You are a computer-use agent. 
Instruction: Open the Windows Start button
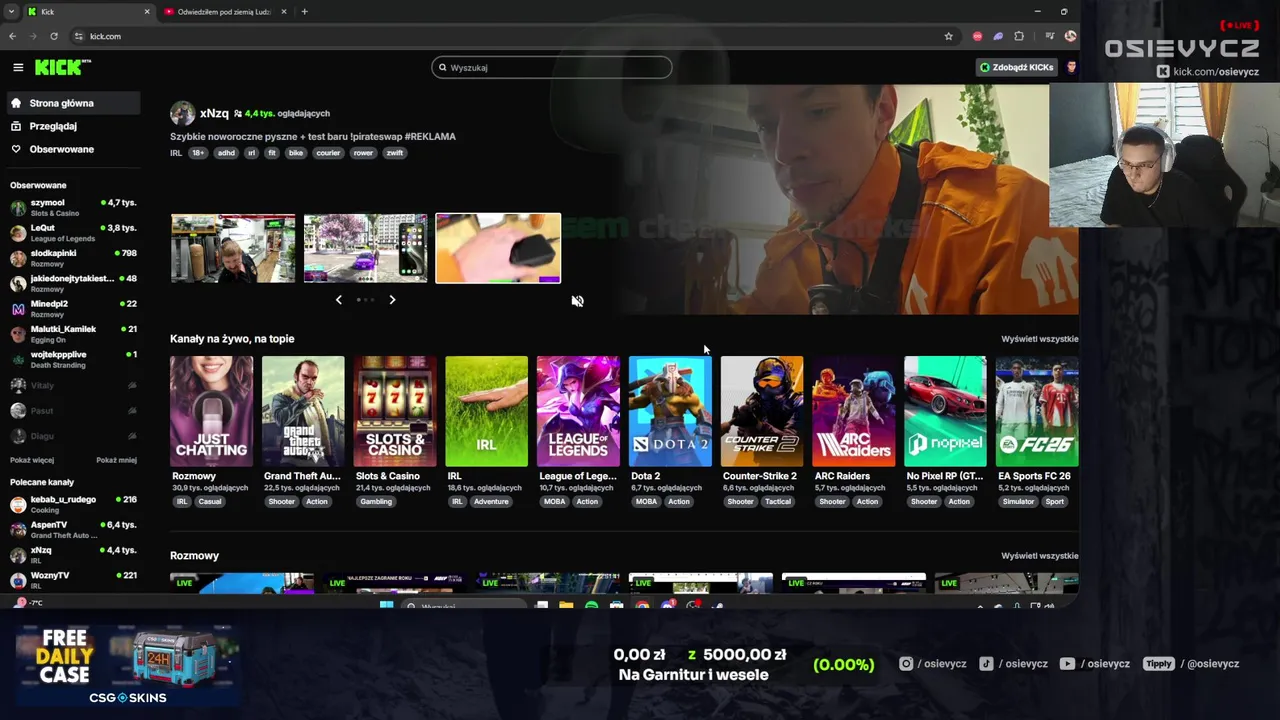387,605
